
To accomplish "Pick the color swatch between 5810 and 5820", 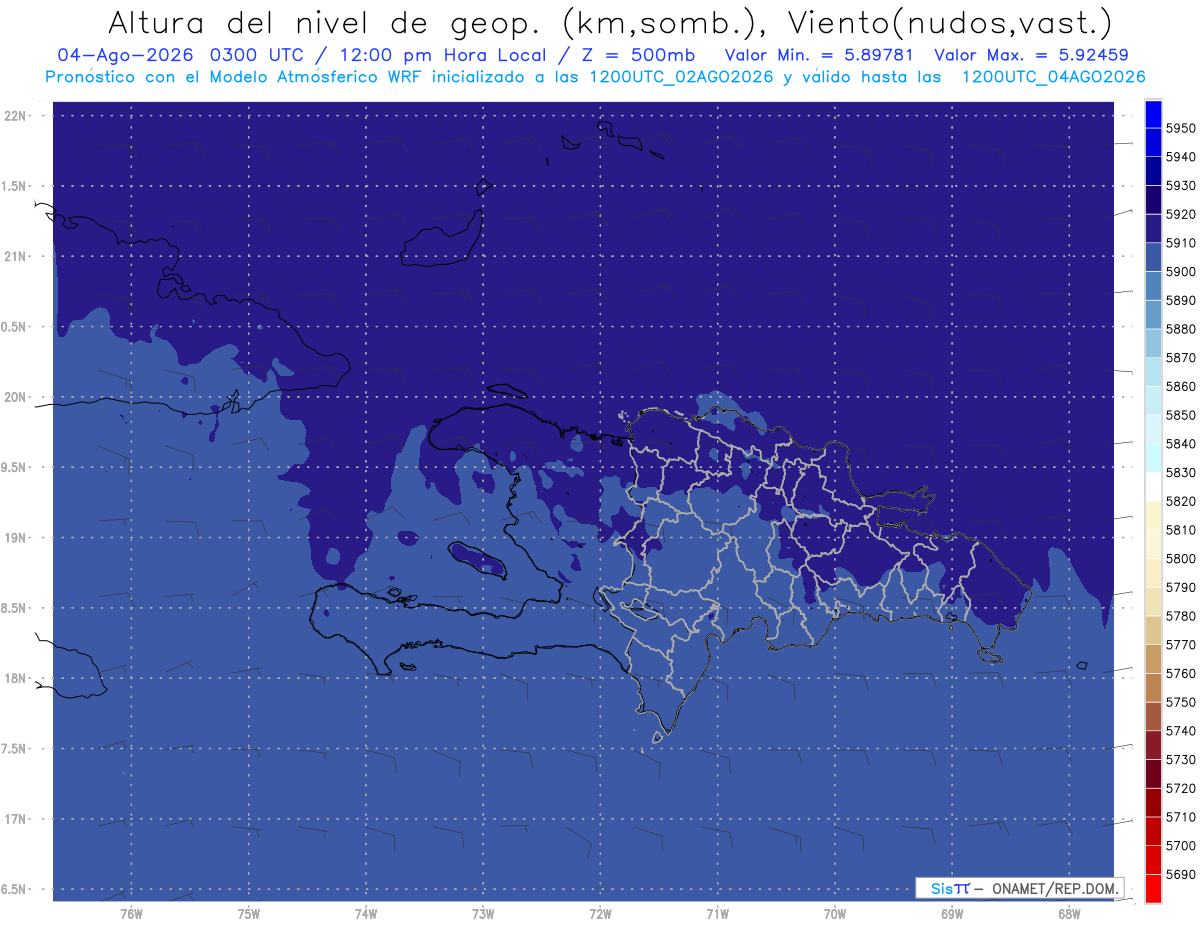I will pyautogui.click(x=1153, y=515).
